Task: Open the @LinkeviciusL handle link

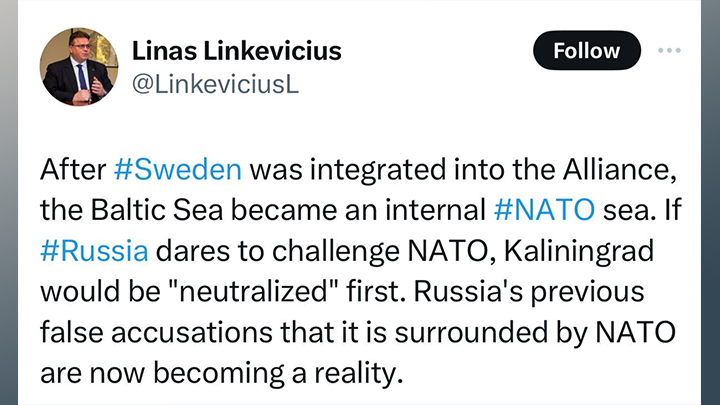Action: pos(216,85)
